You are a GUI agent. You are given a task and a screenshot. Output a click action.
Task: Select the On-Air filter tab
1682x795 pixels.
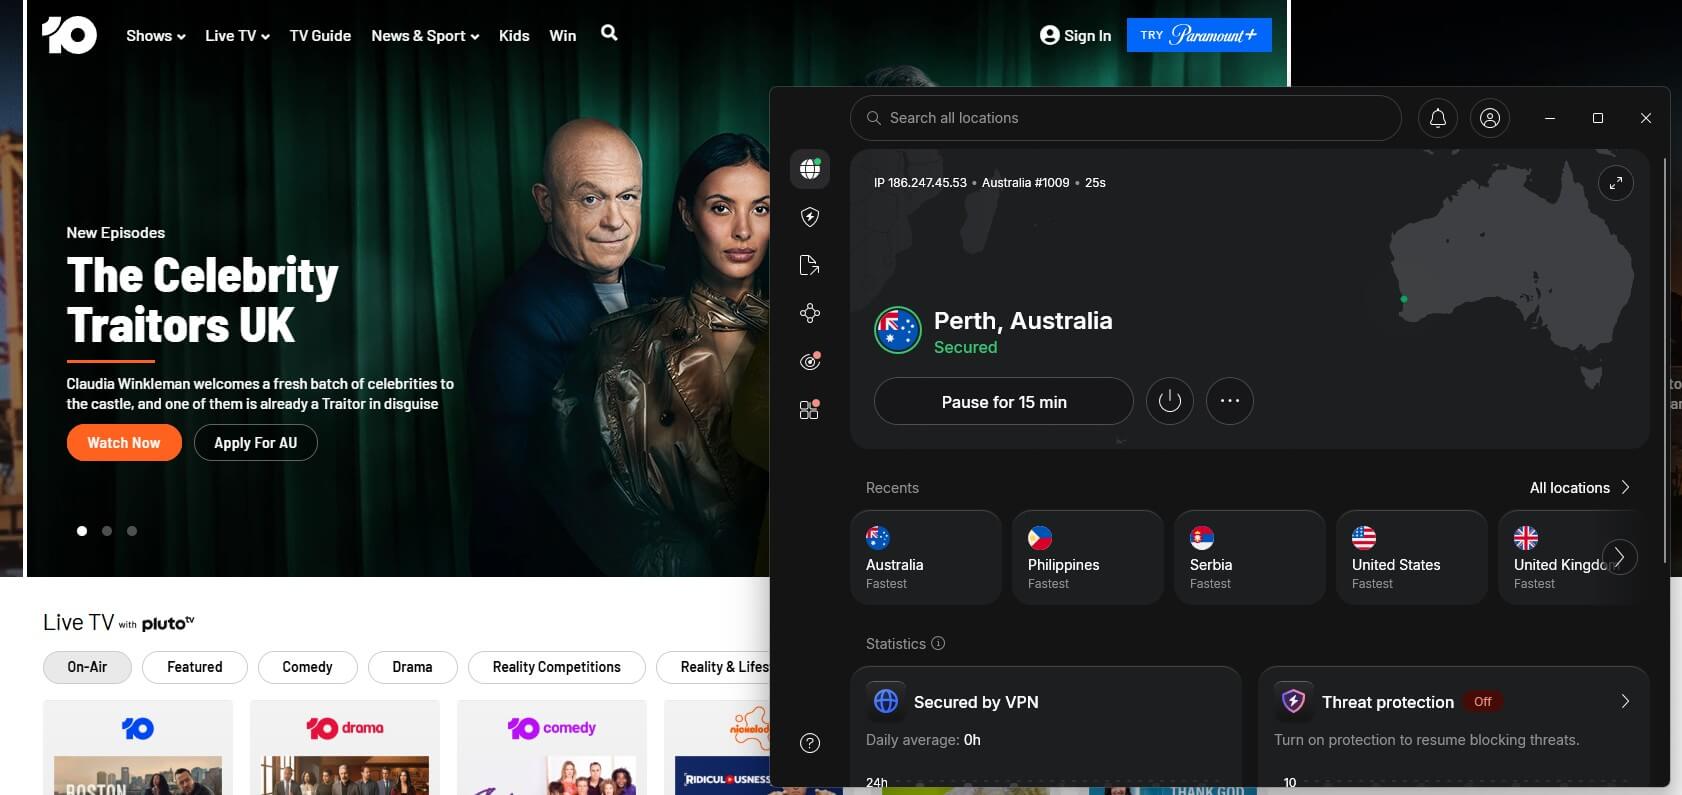(87, 667)
